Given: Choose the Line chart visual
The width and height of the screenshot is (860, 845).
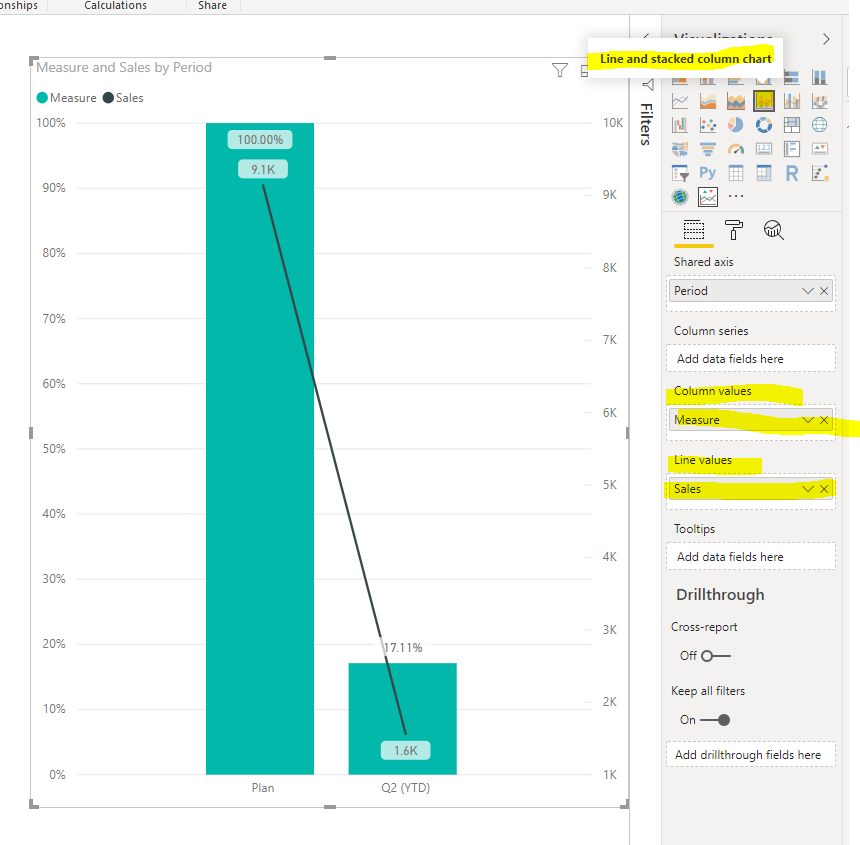Looking at the screenshot, I should click(680, 101).
